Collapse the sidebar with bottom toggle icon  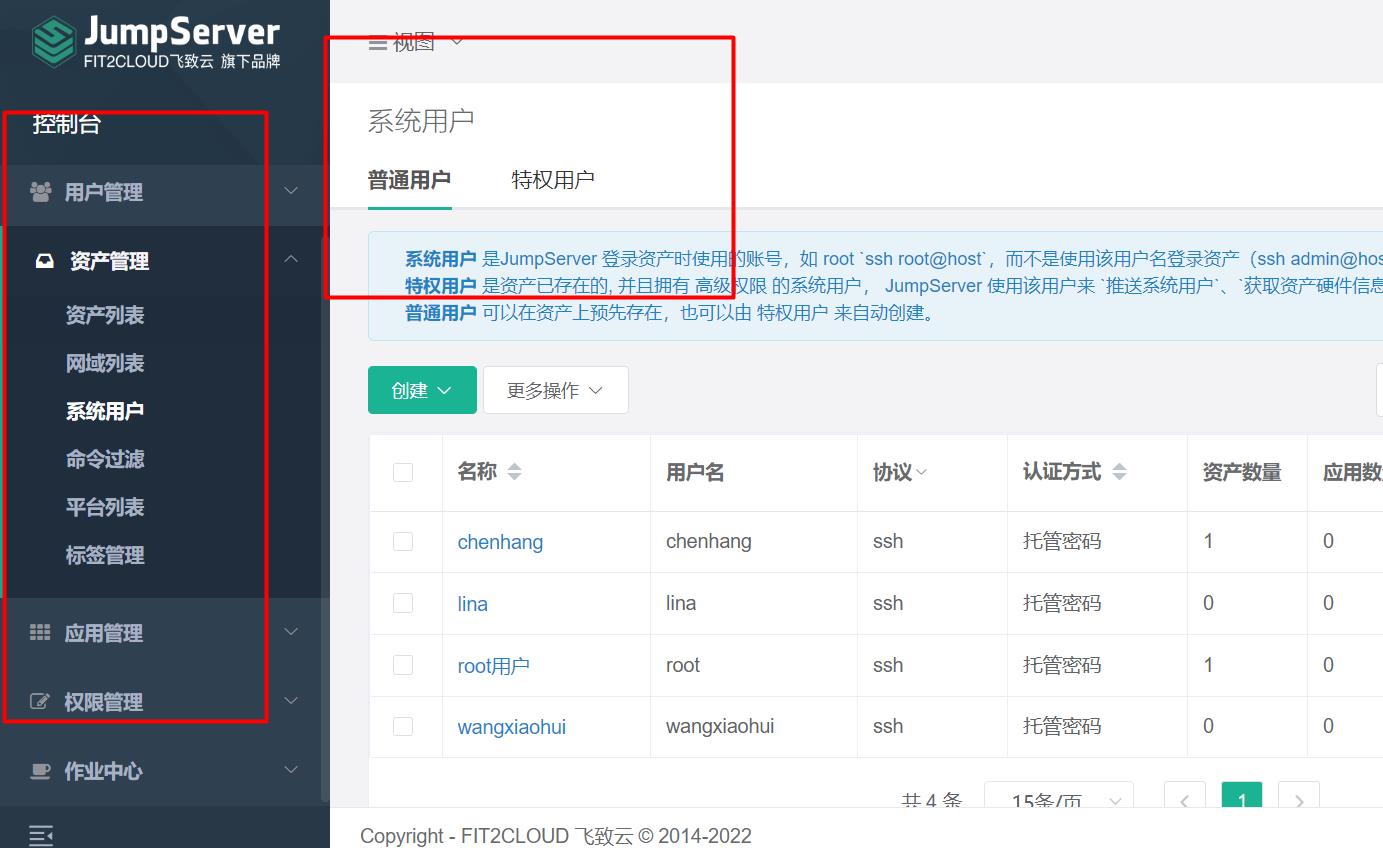[x=41, y=835]
